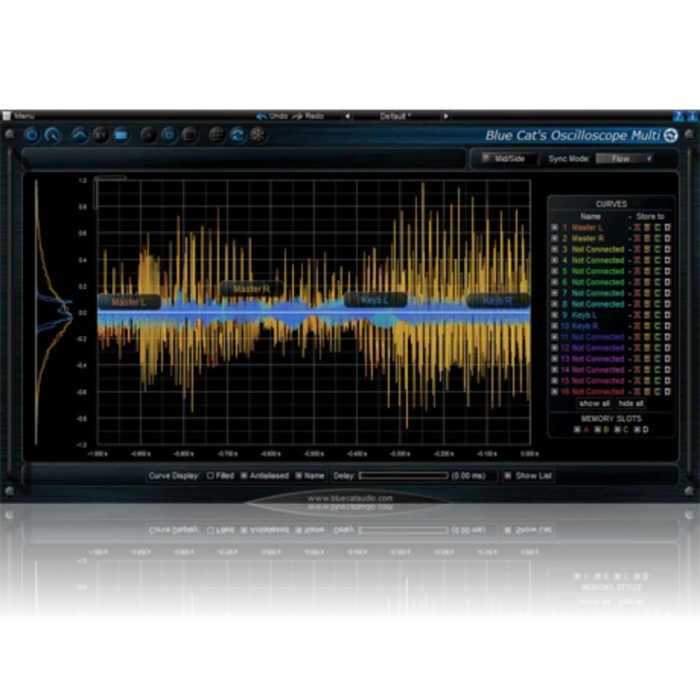Open the Sync Mode dropdown showing Flow
The width and height of the screenshot is (700, 700).
pyautogui.click(x=625, y=158)
